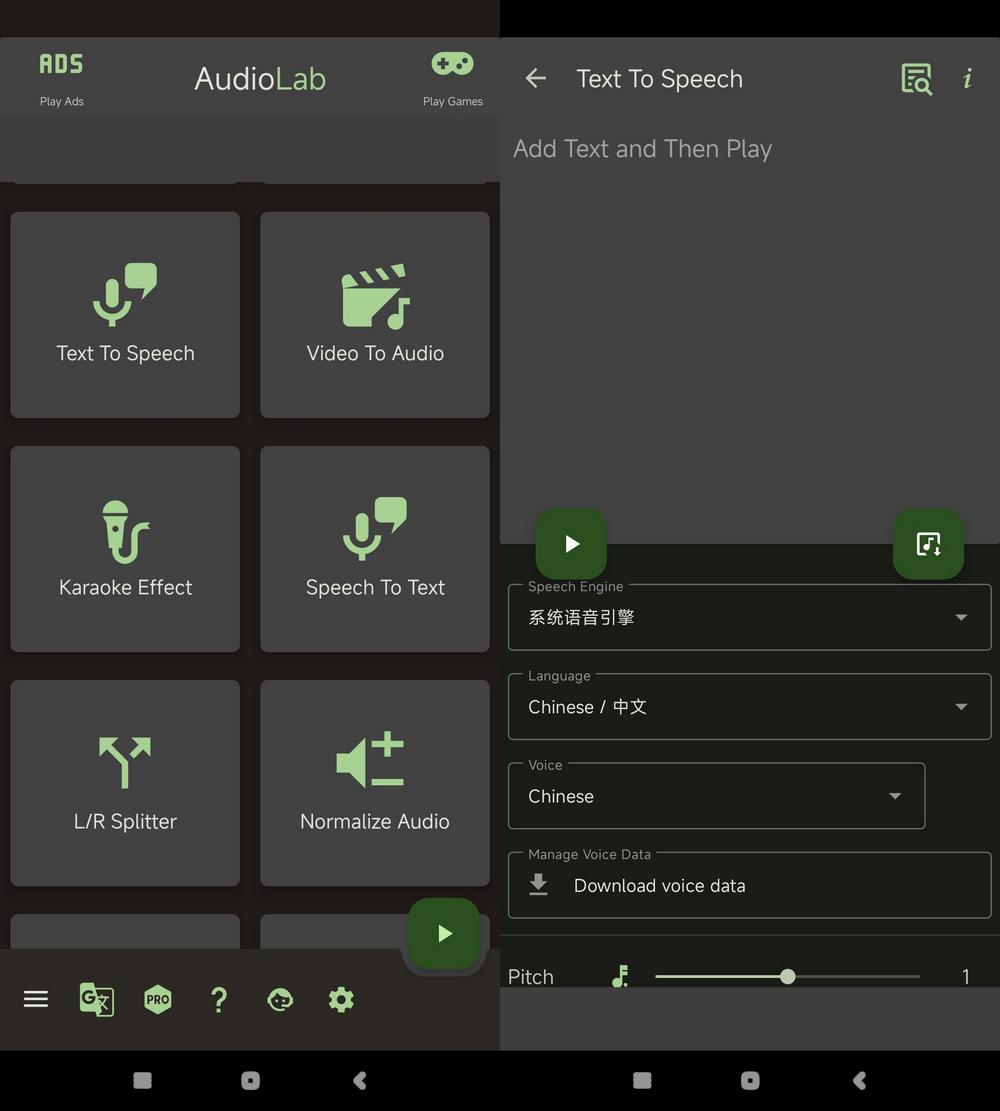This screenshot has width=1000, height=1111.
Task: Expand the Voice dropdown showing Chinese
Action: pyautogui.click(x=717, y=796)
